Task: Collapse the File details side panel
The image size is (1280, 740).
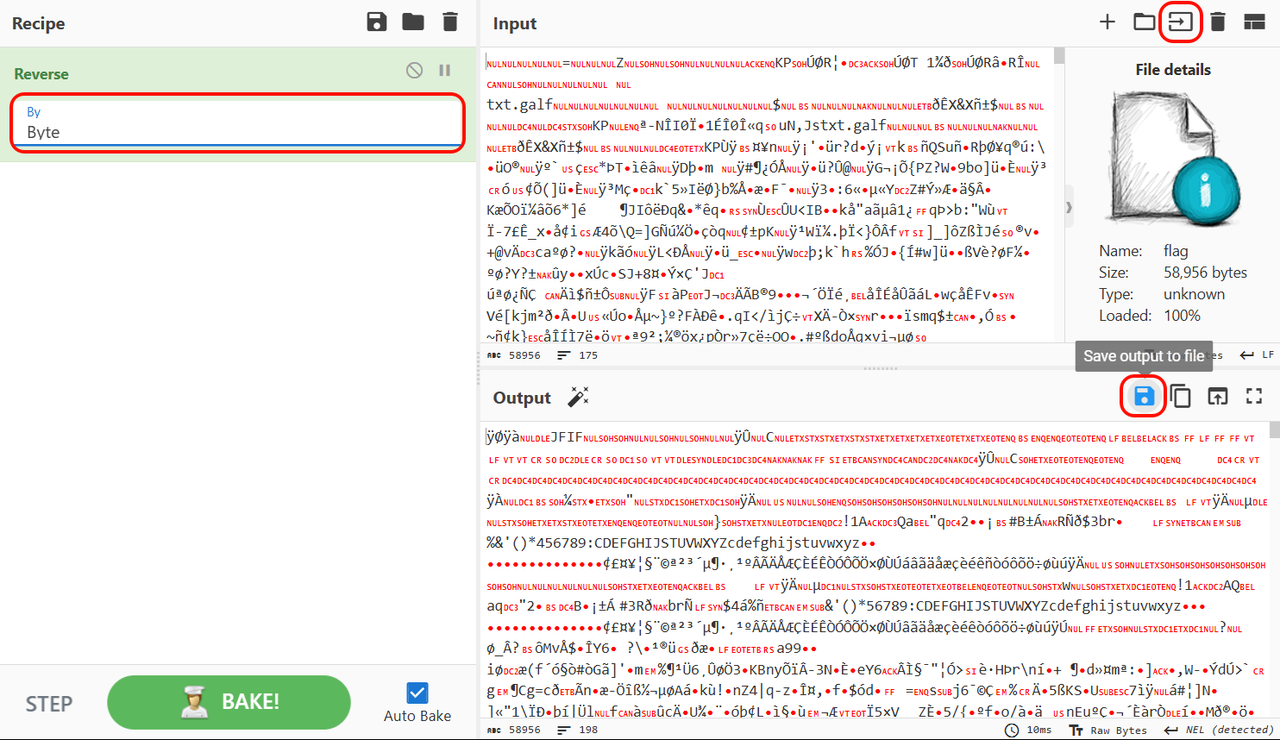Action: click(1071, 207)
